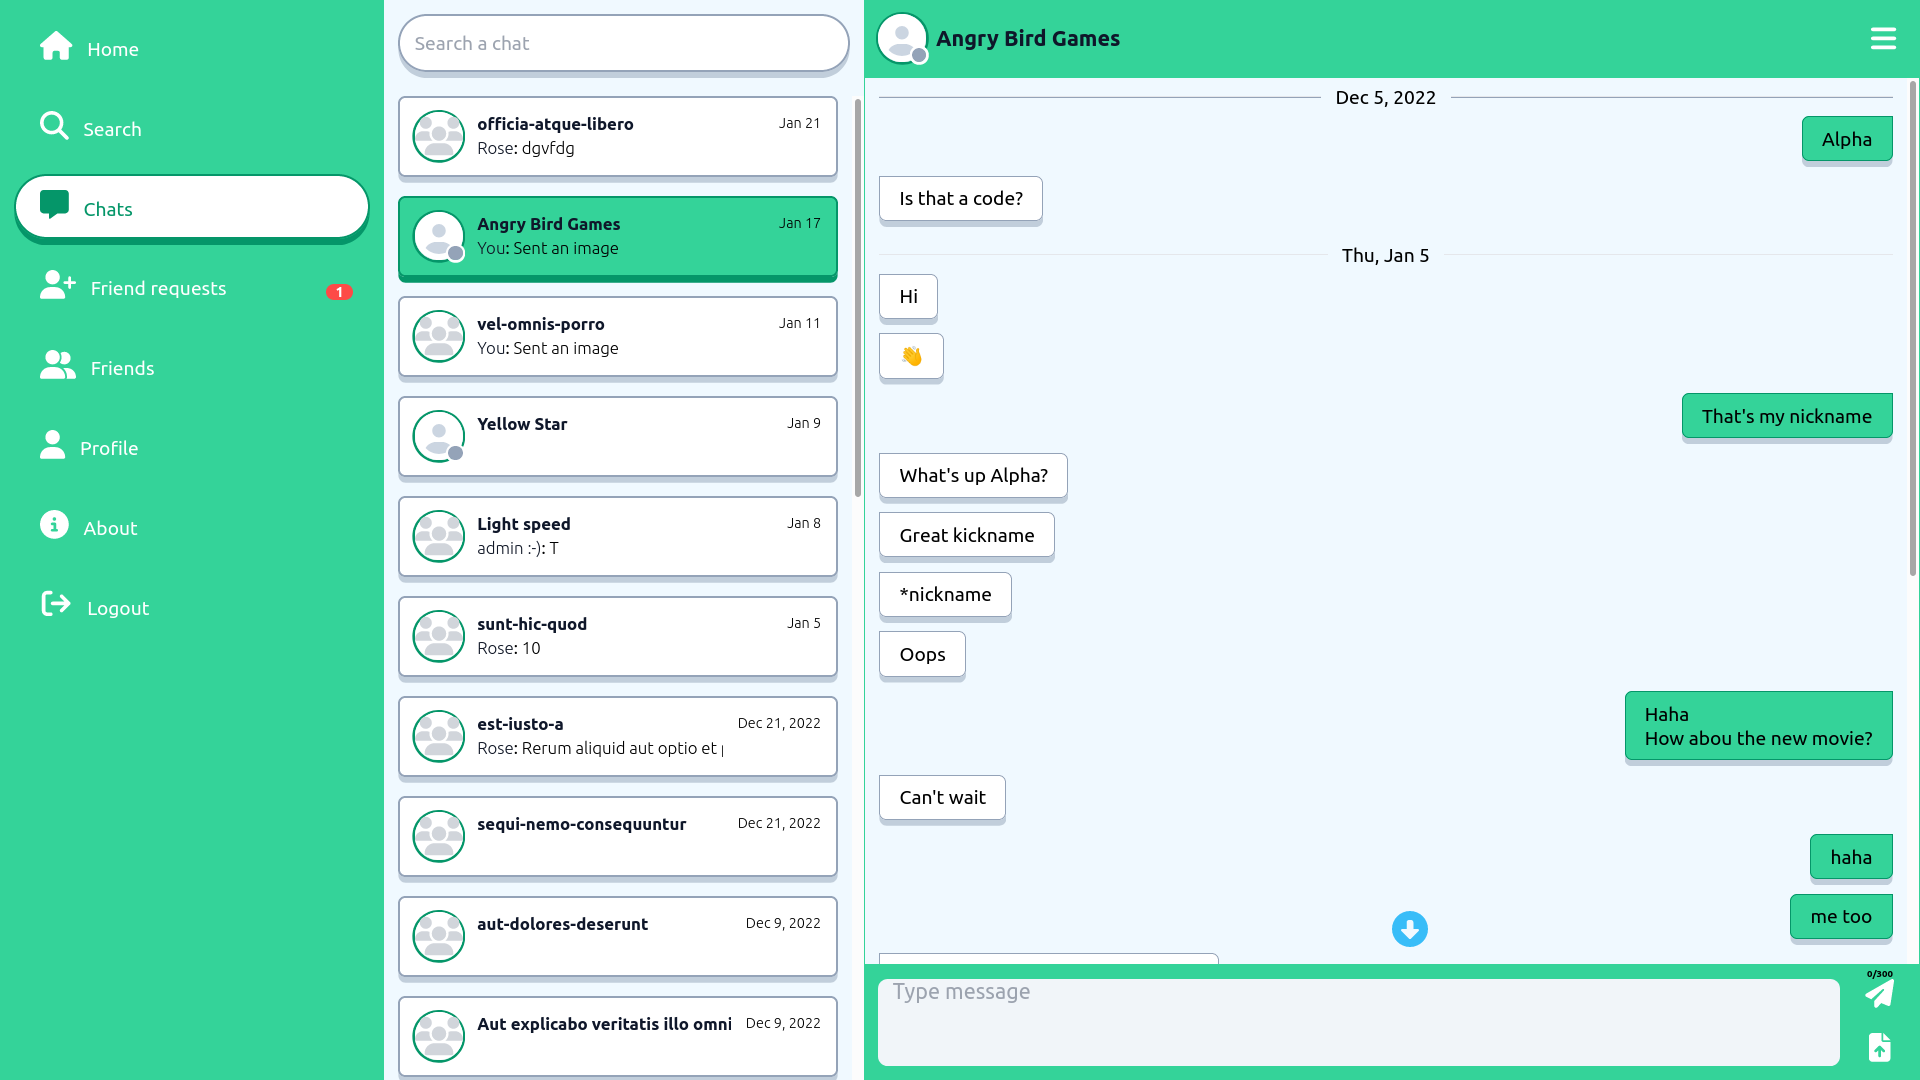
Task: Click the Search a chat field
Action: coord(623,43)
